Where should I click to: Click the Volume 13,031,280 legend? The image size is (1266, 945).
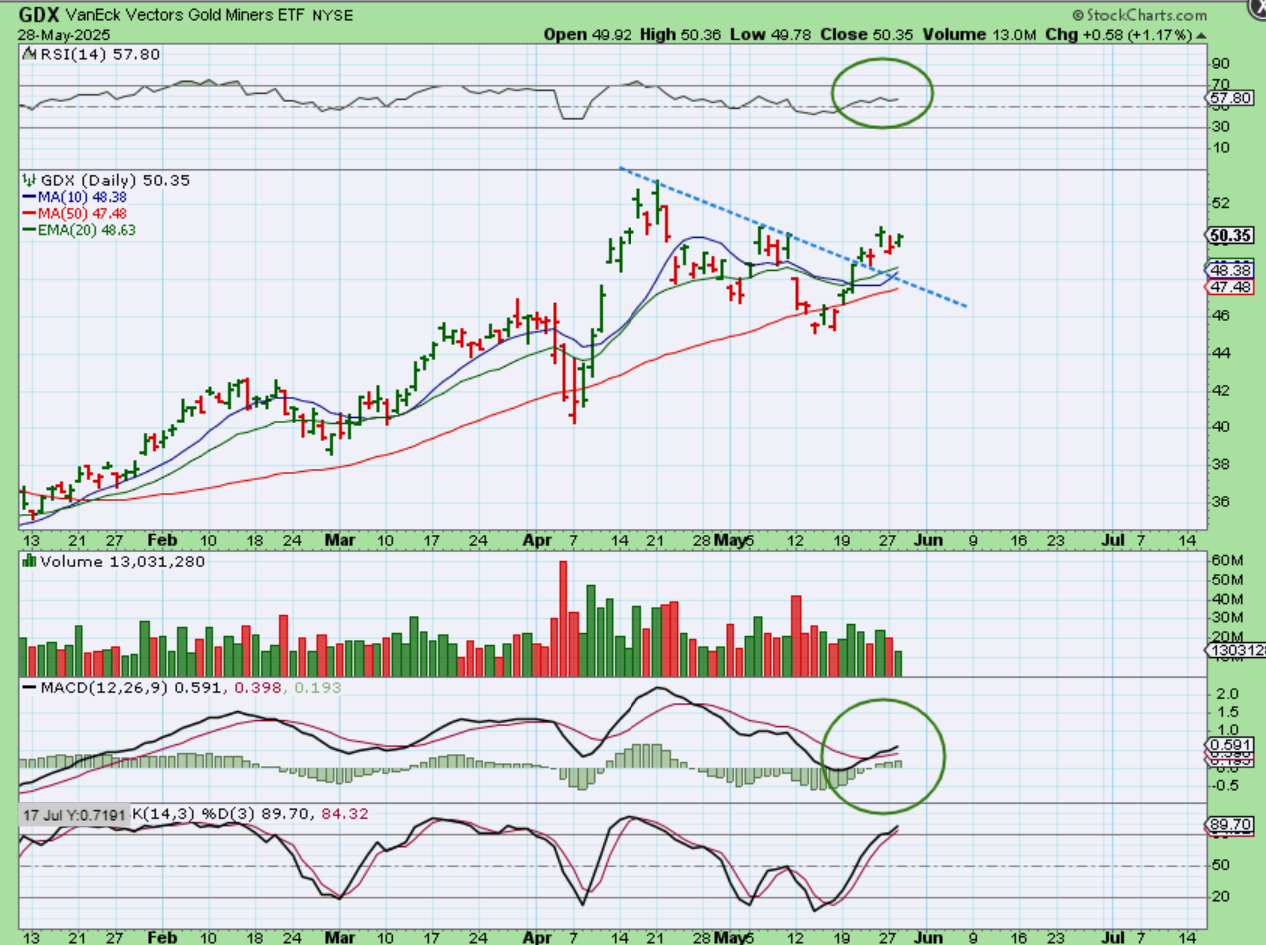tap(114, 562)
